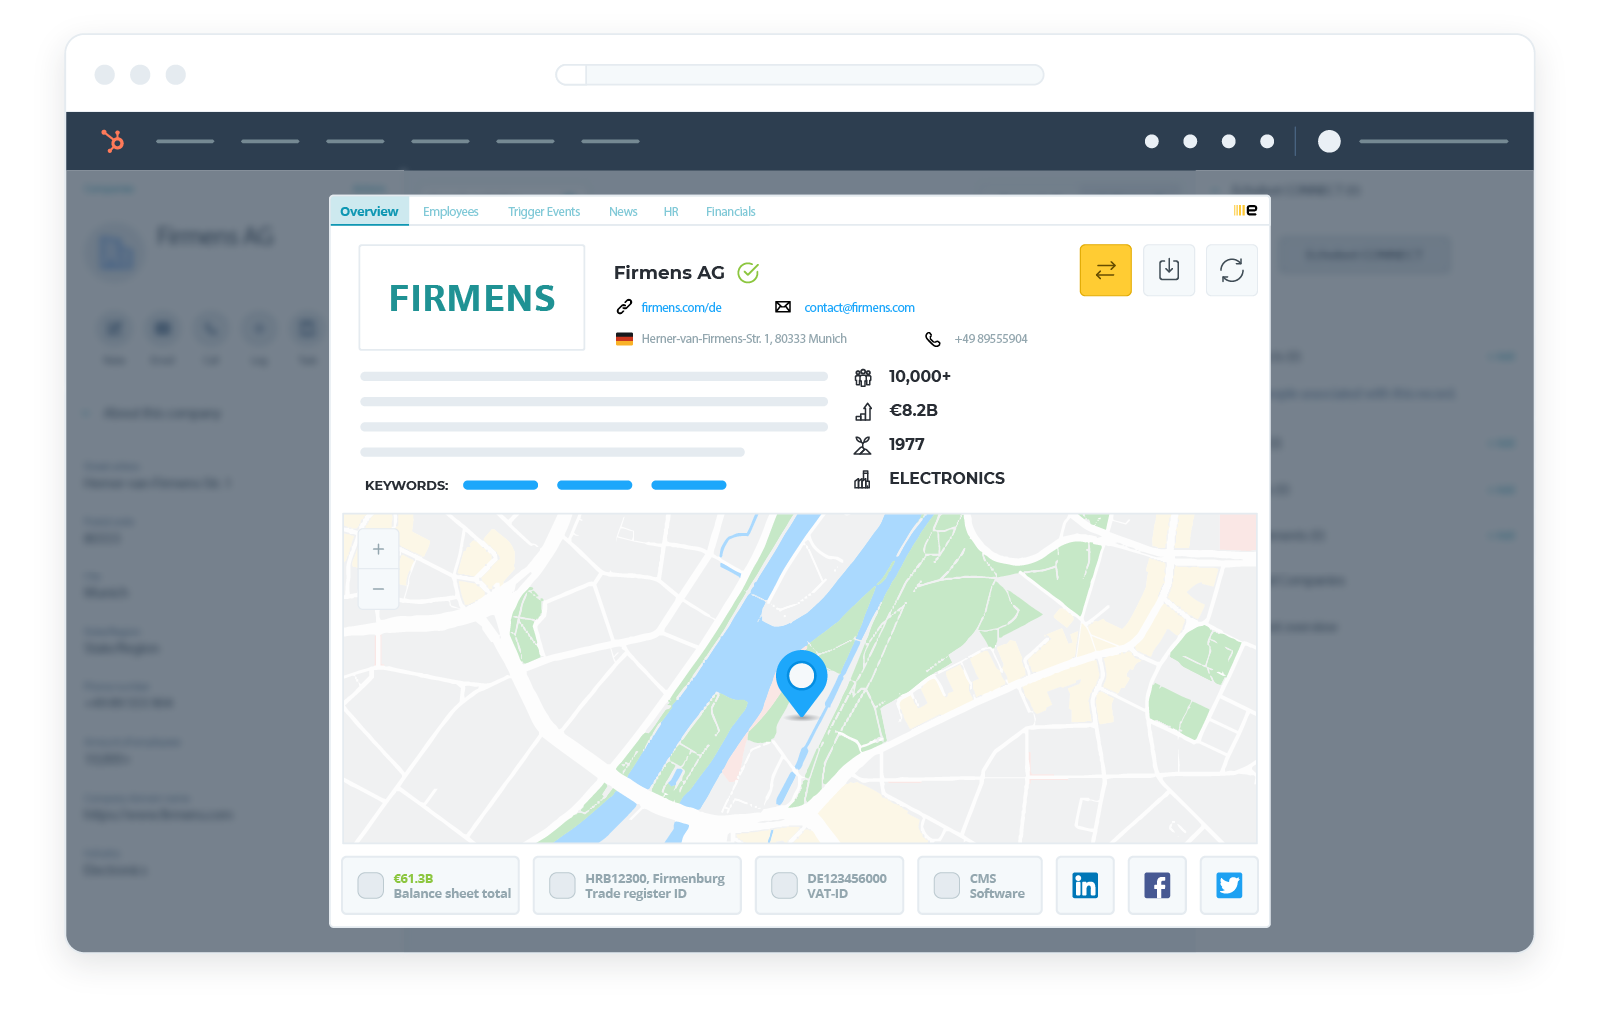Screen dimensions: 1600x1019
Task: Open the Firmens Facebook page
Action: 1156,885
